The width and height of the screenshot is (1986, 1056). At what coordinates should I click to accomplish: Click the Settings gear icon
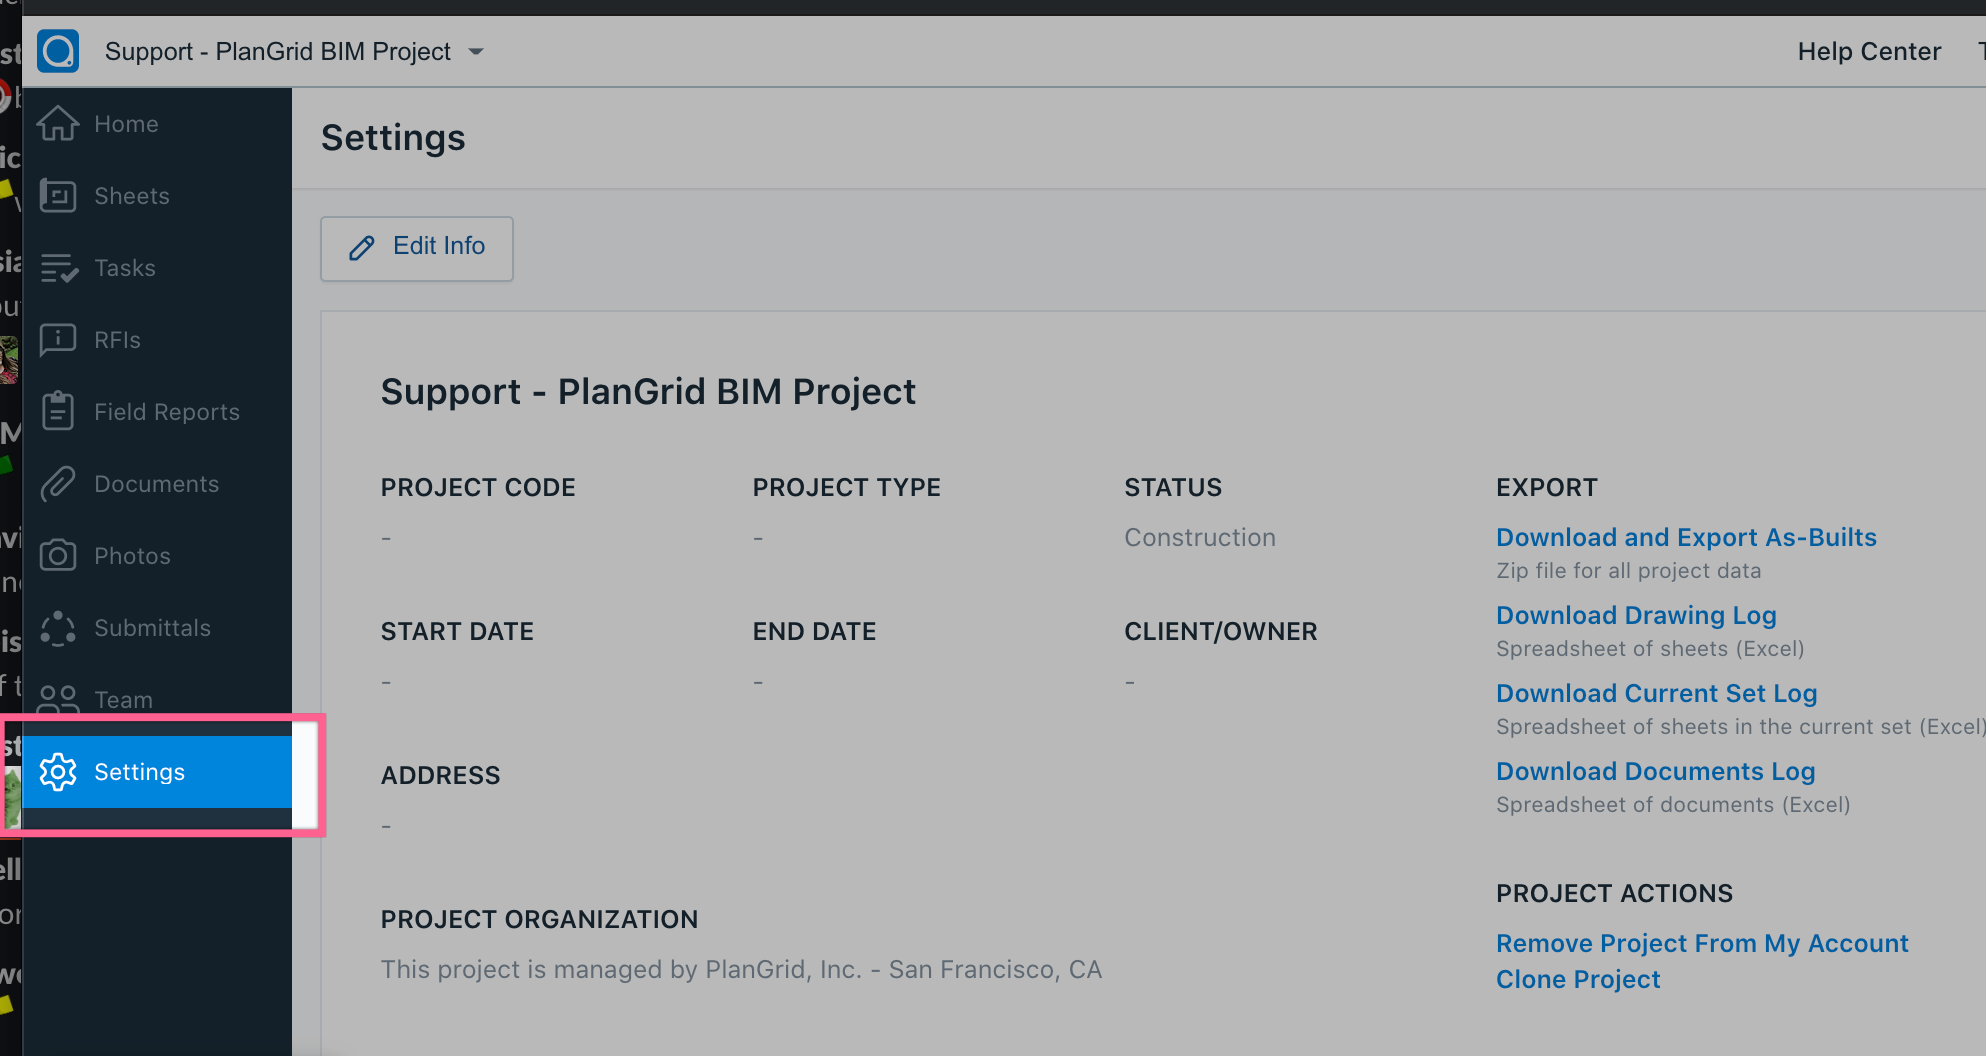(58, 772)
